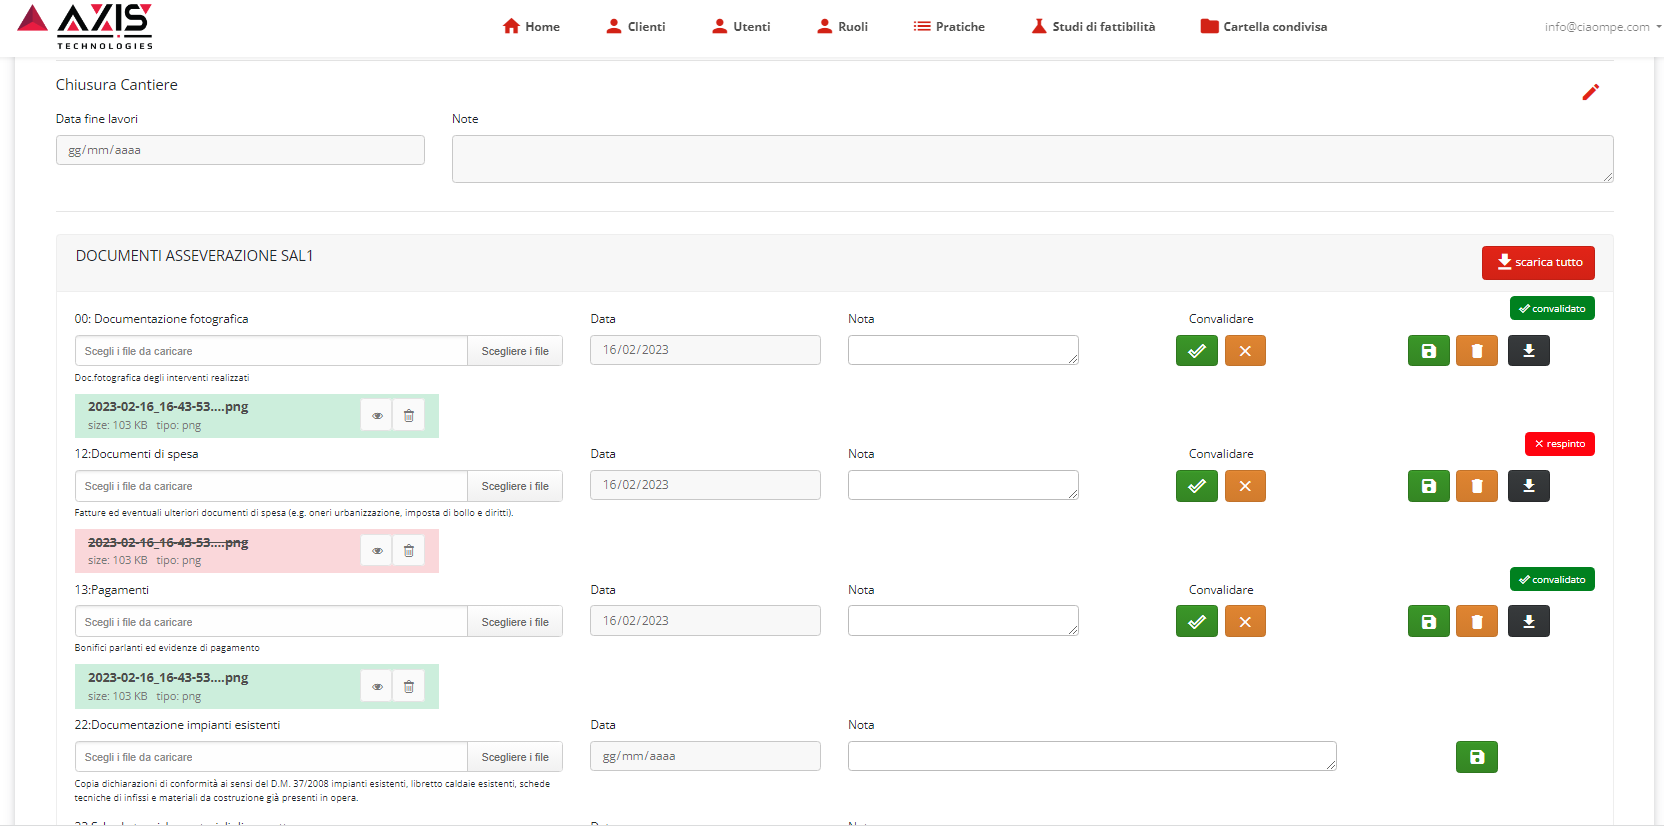
Task: Open the info@ciaompe.com account dropdown
Action: [x=1601, y=27]
